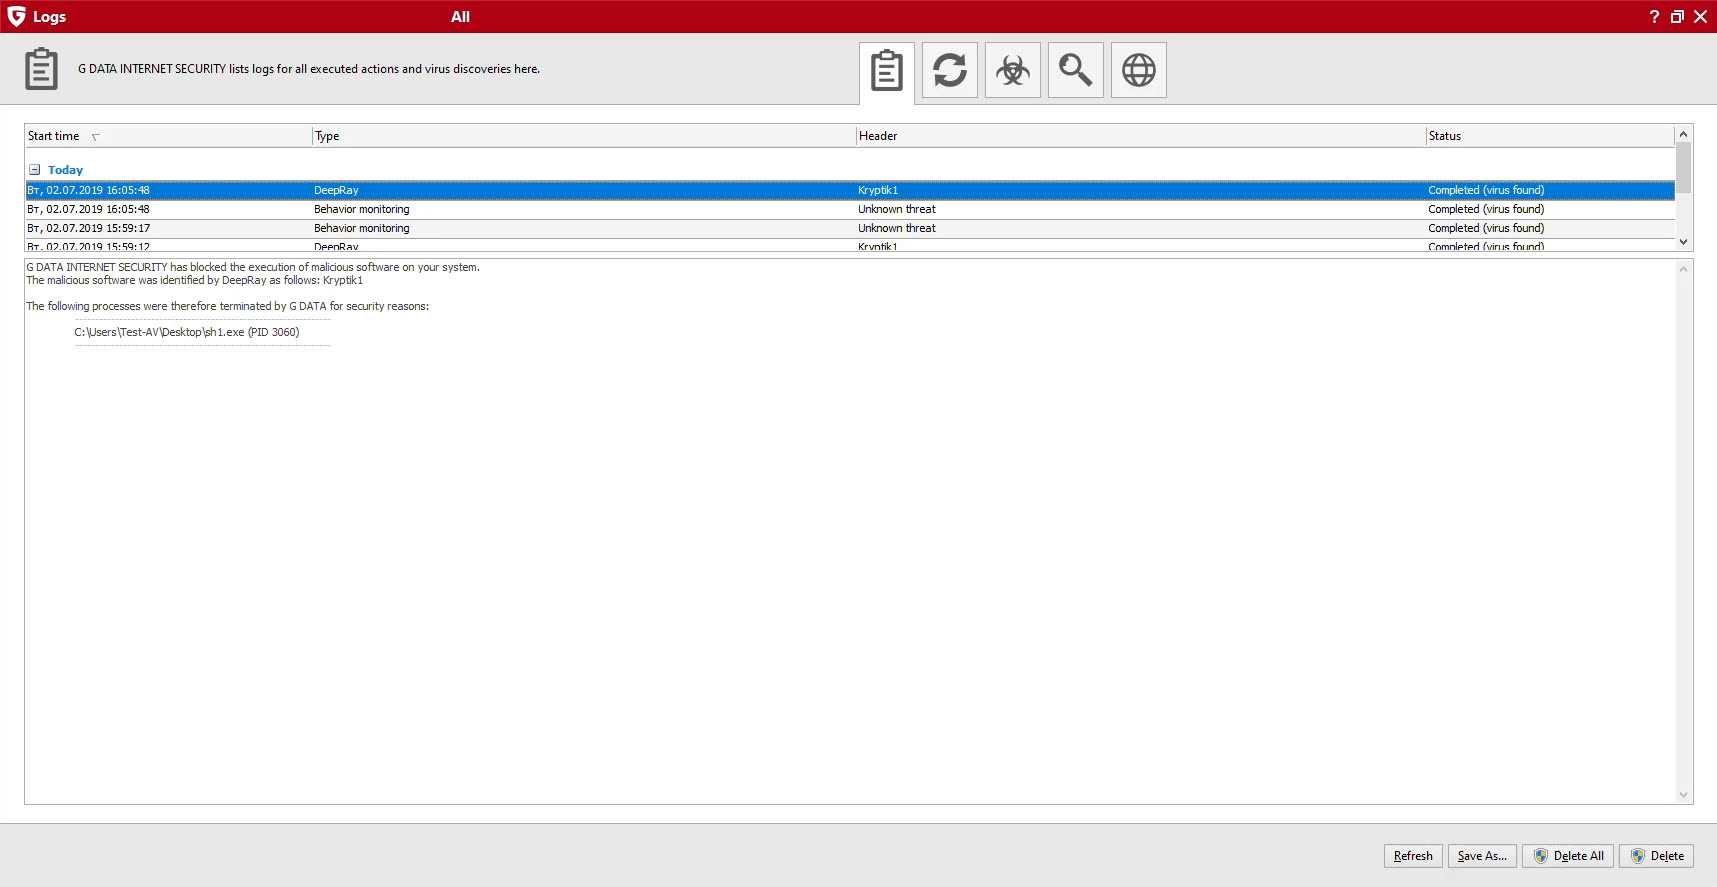Click Unknown threat in 16:05:48 row
The image size is (1717, 887).
pos(896,209)
